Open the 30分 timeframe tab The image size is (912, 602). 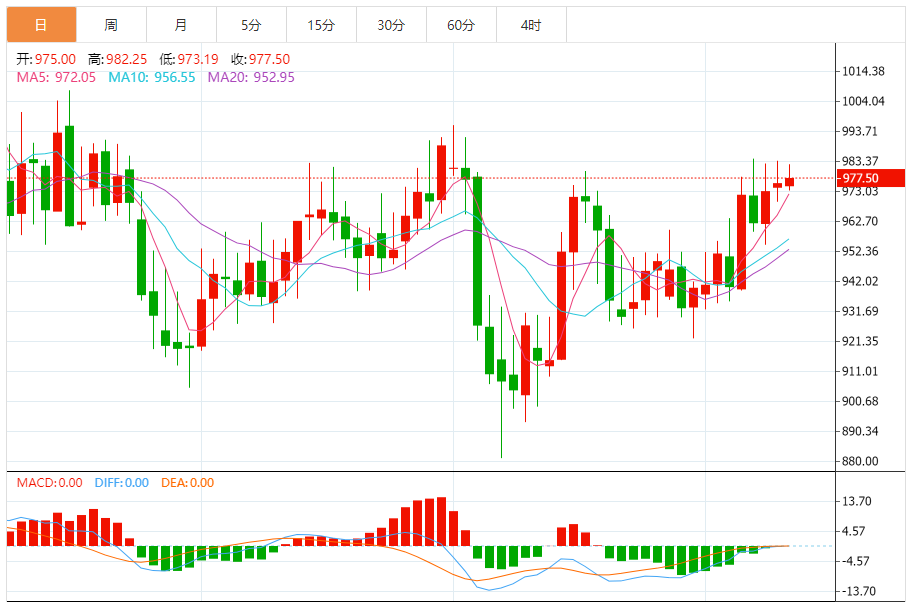pos(391,25)
